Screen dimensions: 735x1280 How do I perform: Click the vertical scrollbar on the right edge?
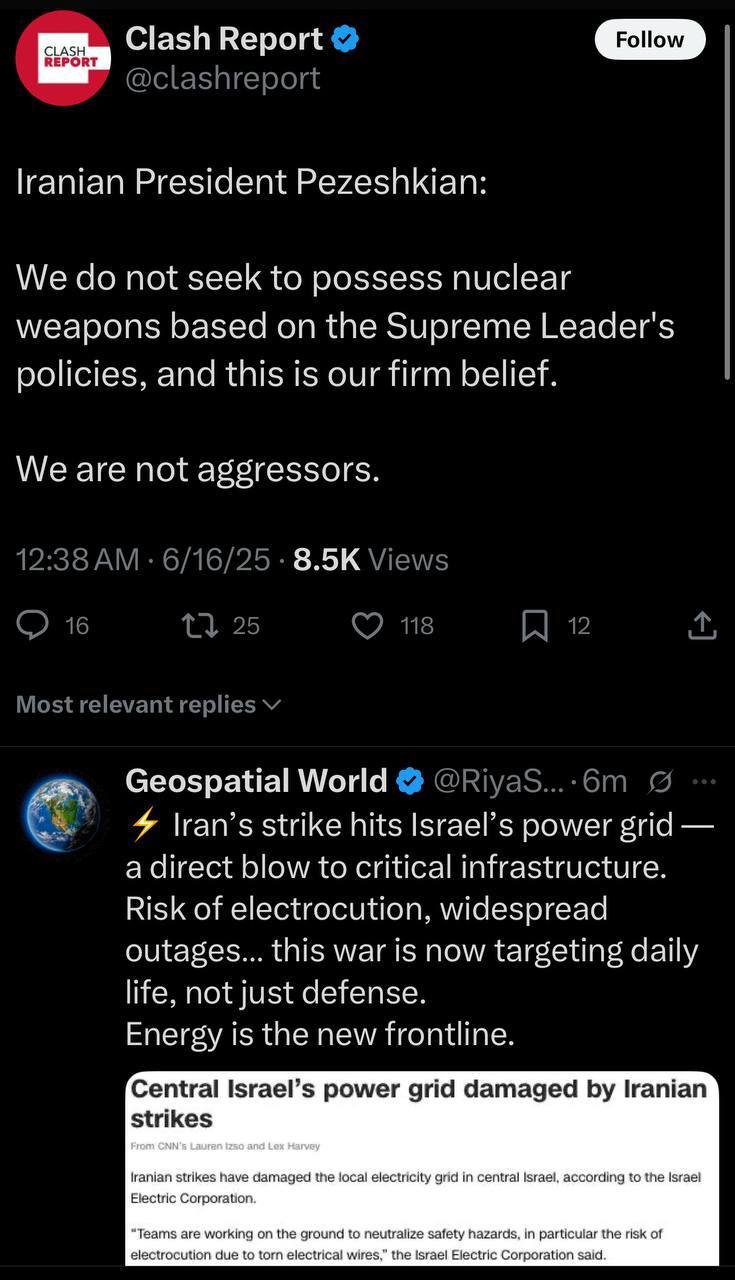[x=728, y=200]
